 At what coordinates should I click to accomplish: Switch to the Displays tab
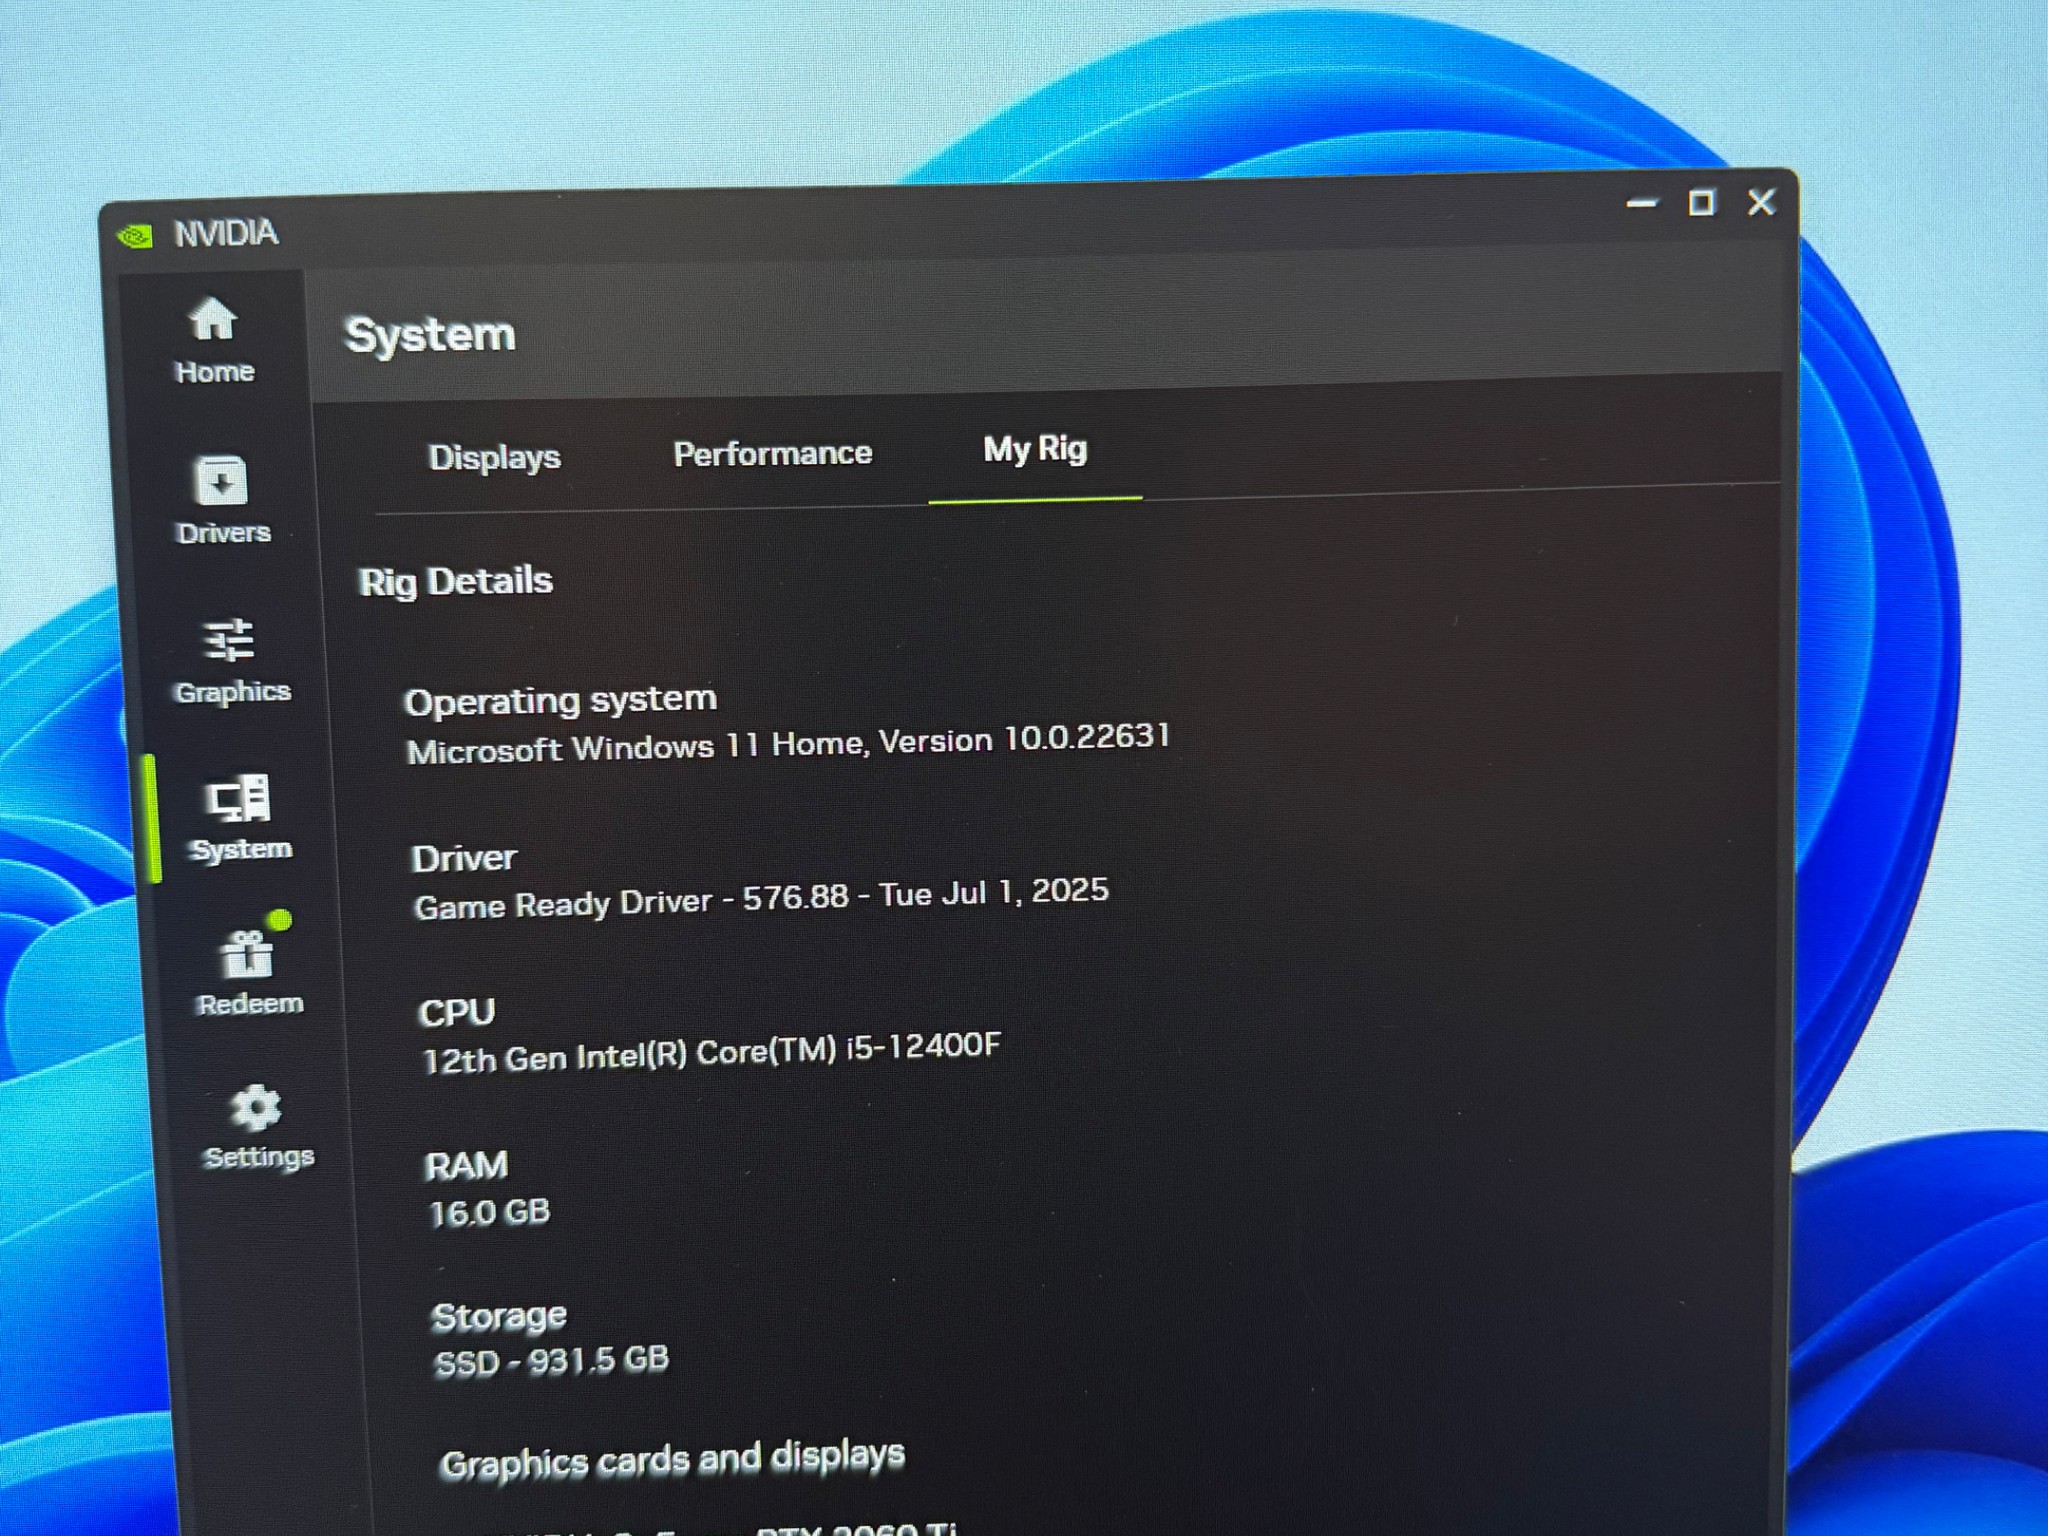pos(494,457)
